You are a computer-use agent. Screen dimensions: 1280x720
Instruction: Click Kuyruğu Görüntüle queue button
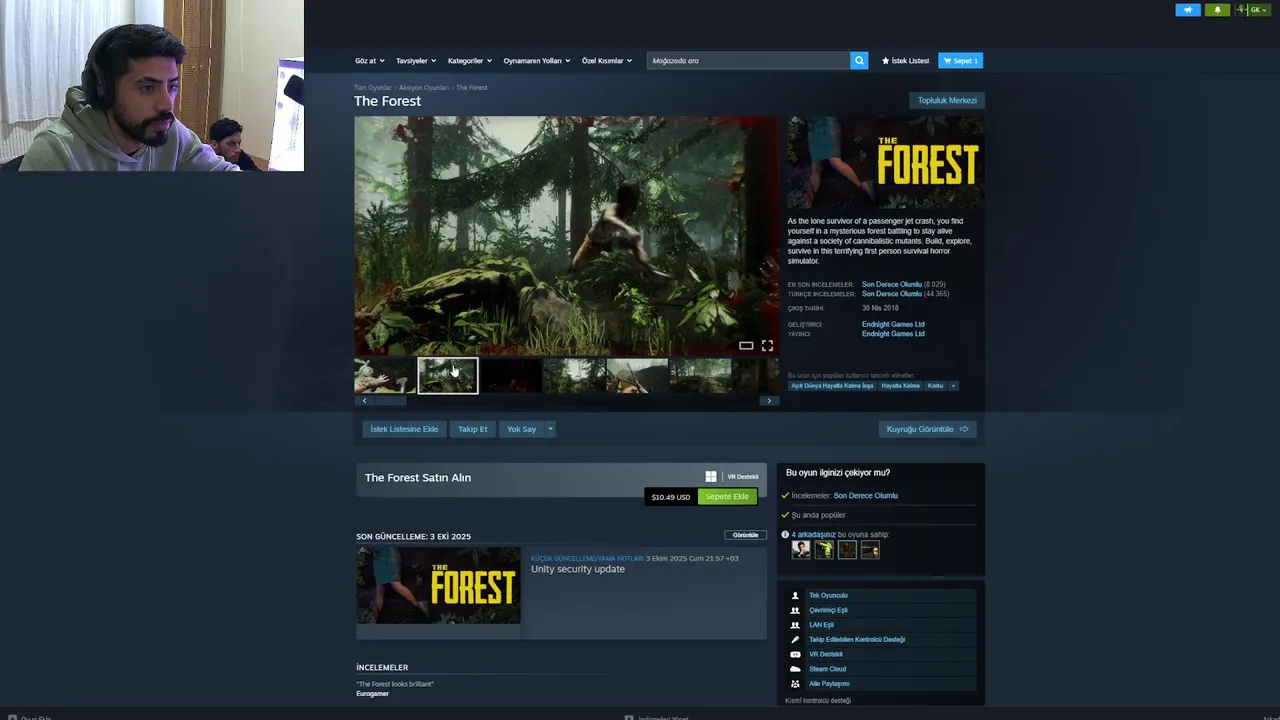(927, 429)
